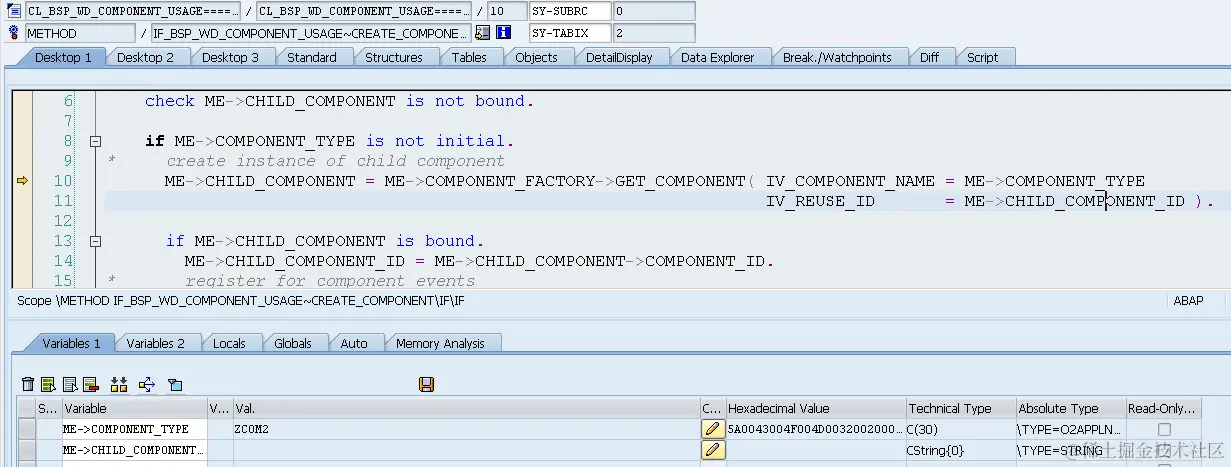Switch to the Desktop 1 tab
Viewport: 1231px width, 467px height.
coord(62,57)
